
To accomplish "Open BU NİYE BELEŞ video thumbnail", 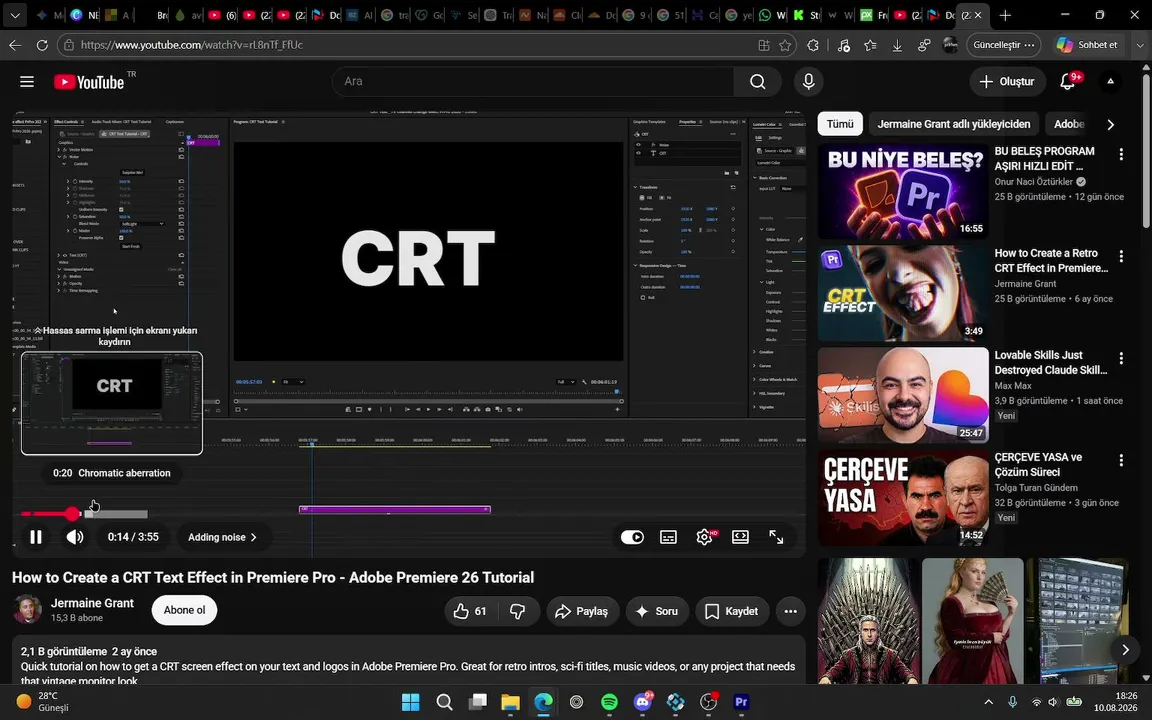I will (903, 191).
